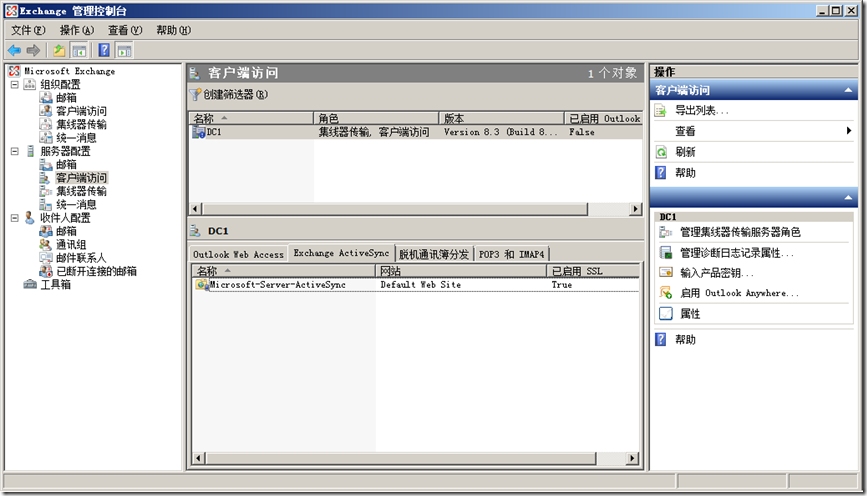Click the Up one level toolbar icon

59,51
